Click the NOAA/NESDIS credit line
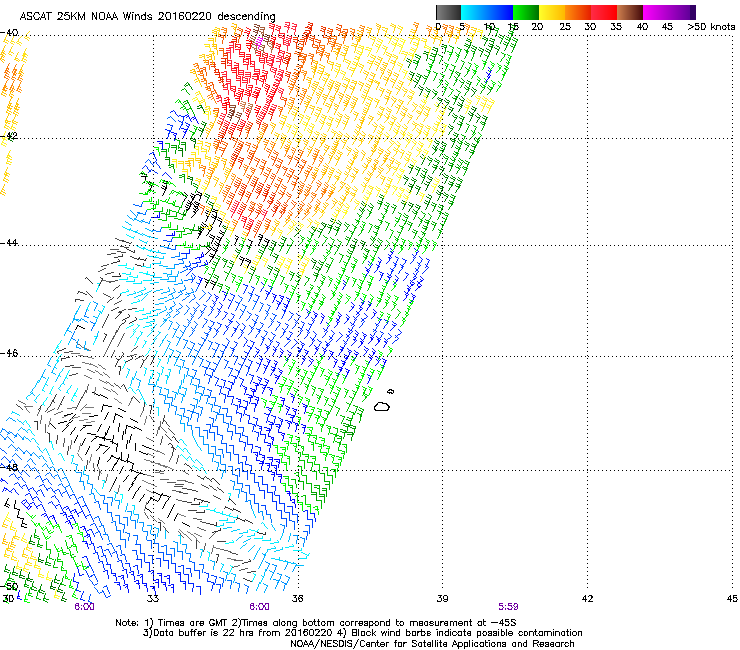The image size is (740, 650). point(432,644)
